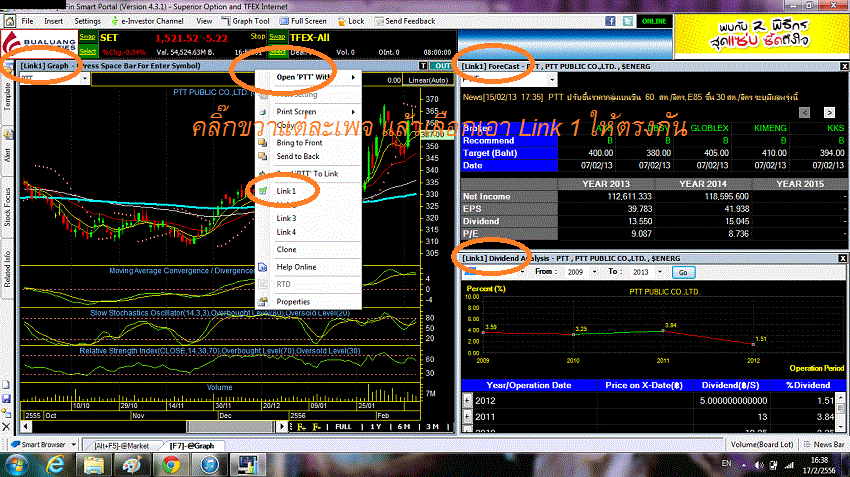
Task: Click the volume speaker icon in the system tray
Action: coord(759,465)
